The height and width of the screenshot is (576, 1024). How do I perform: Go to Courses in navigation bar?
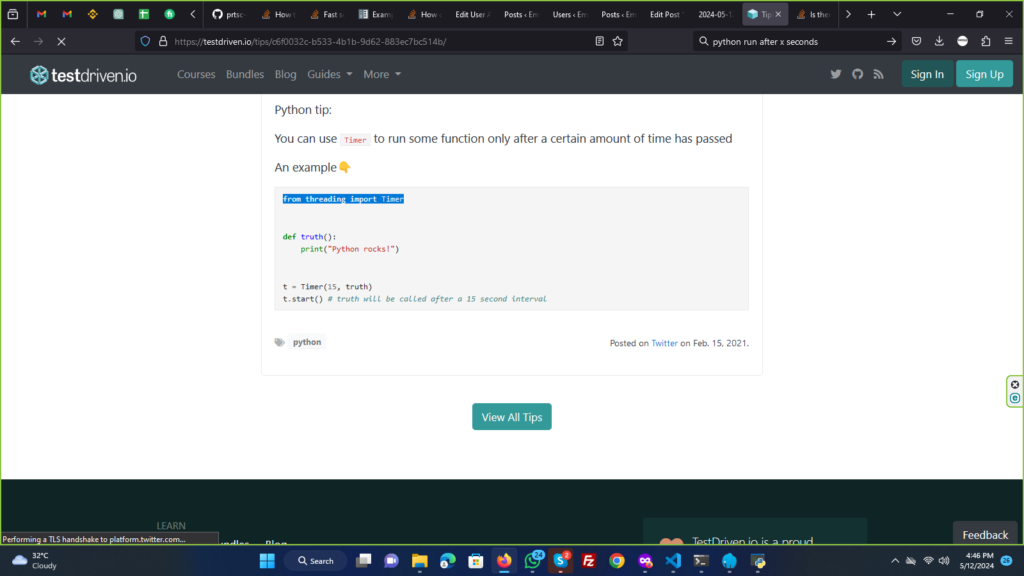pos(196,74)
